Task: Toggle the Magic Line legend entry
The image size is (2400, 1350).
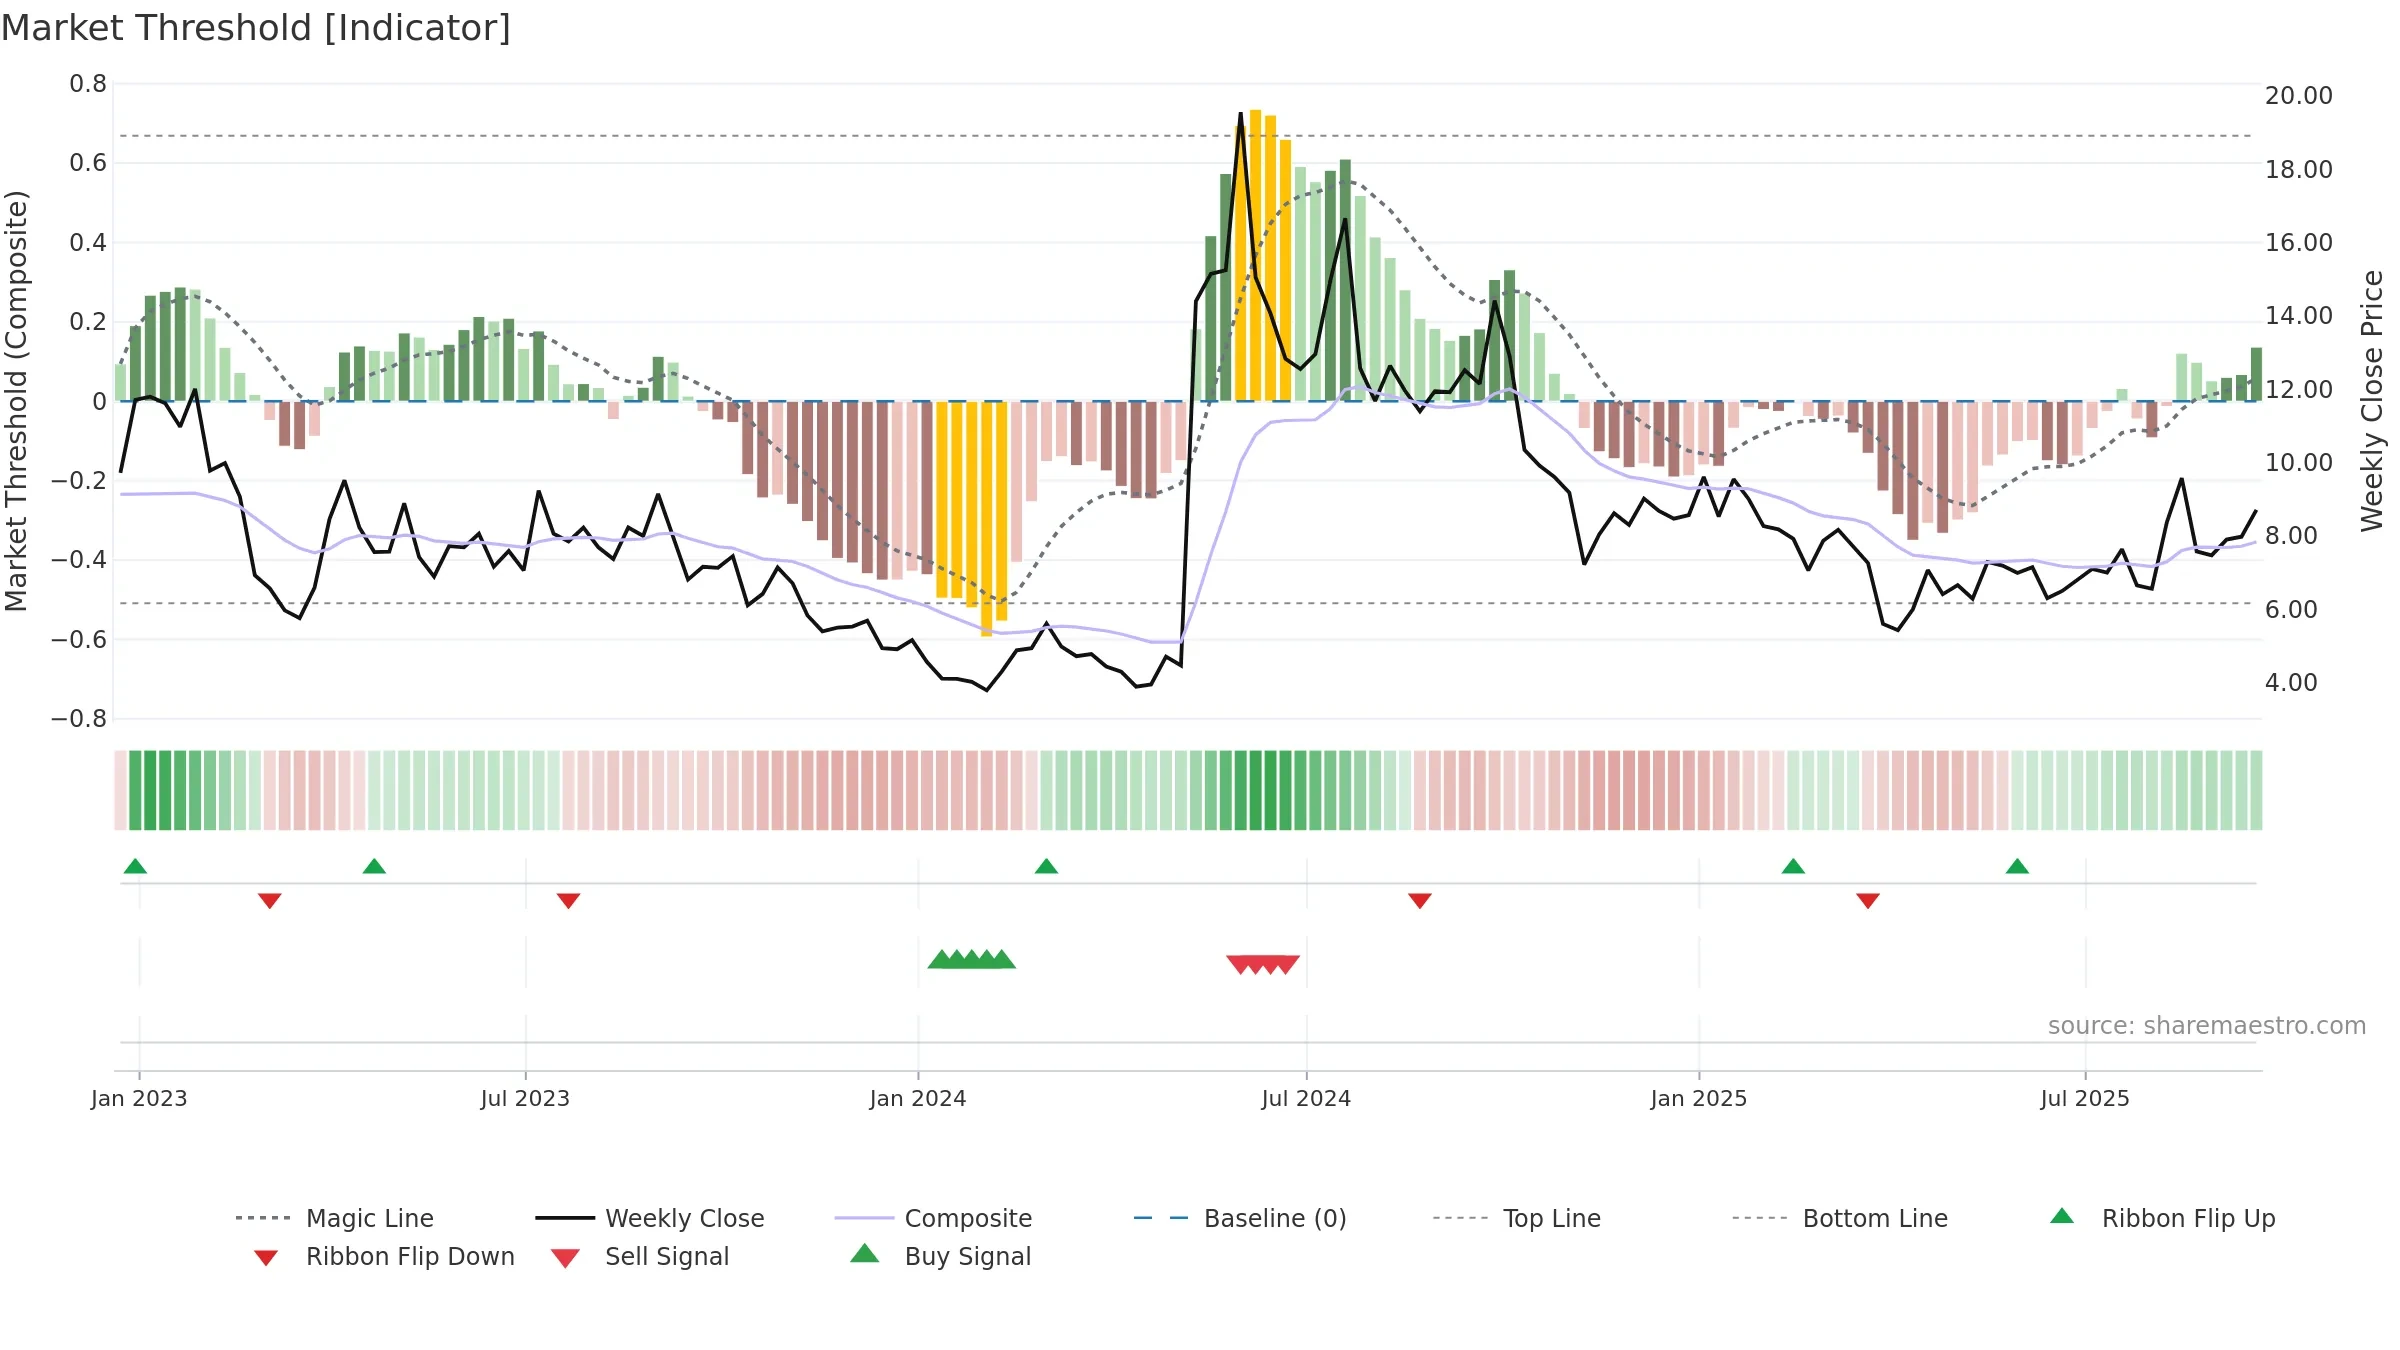Action: 335,1218
